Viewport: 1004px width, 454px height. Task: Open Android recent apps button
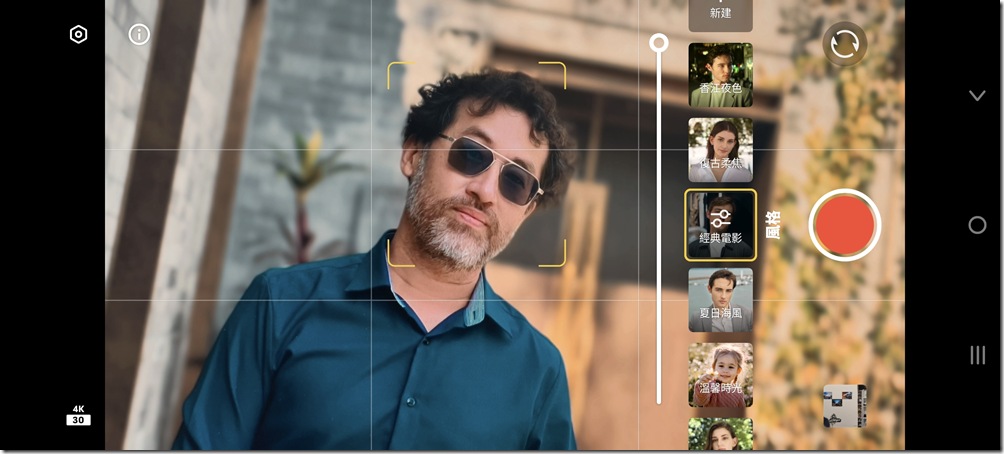click(977, 355)
